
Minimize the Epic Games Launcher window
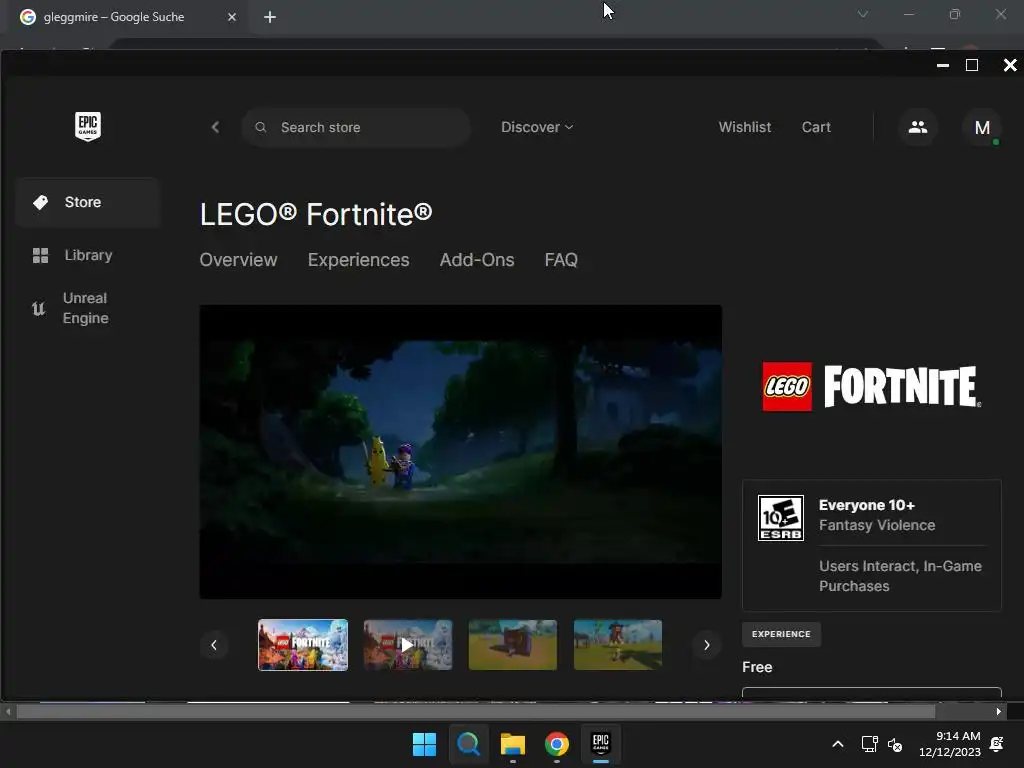pyautogui.click(x=942, y=65)
